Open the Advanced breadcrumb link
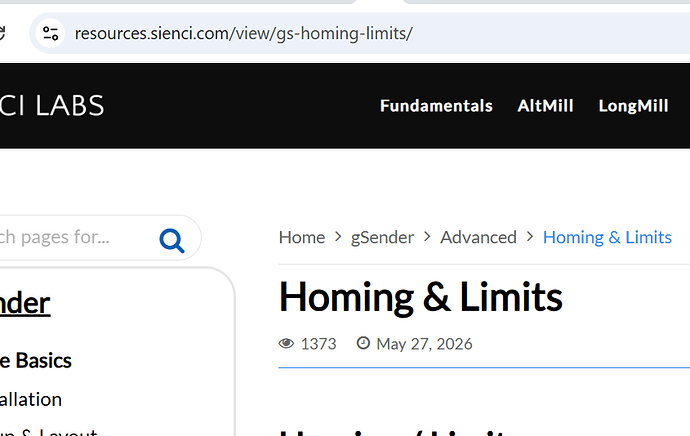 (x=478, y=238)
